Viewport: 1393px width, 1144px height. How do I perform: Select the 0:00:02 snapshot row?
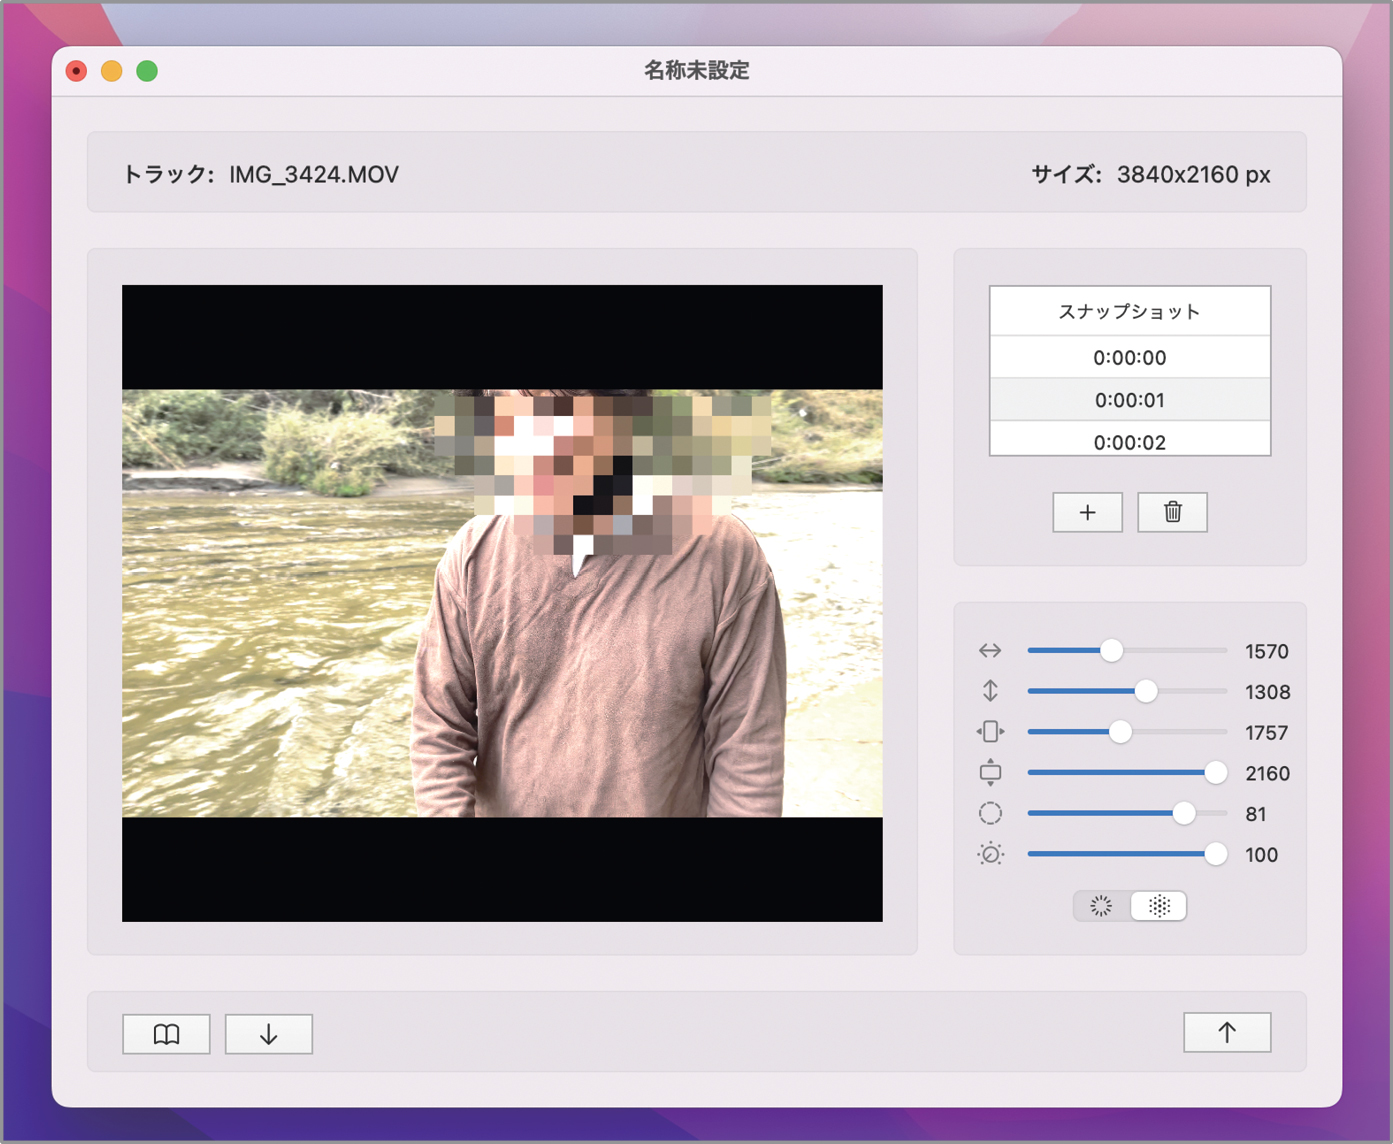pos(1129,441)
